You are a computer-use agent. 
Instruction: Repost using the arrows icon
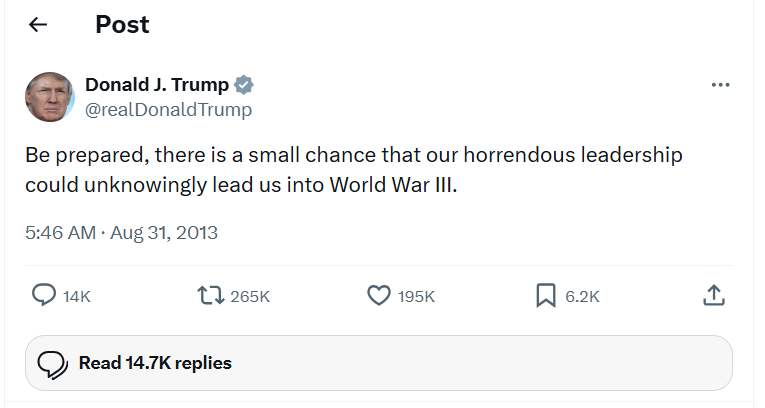[x=209, y=295]
